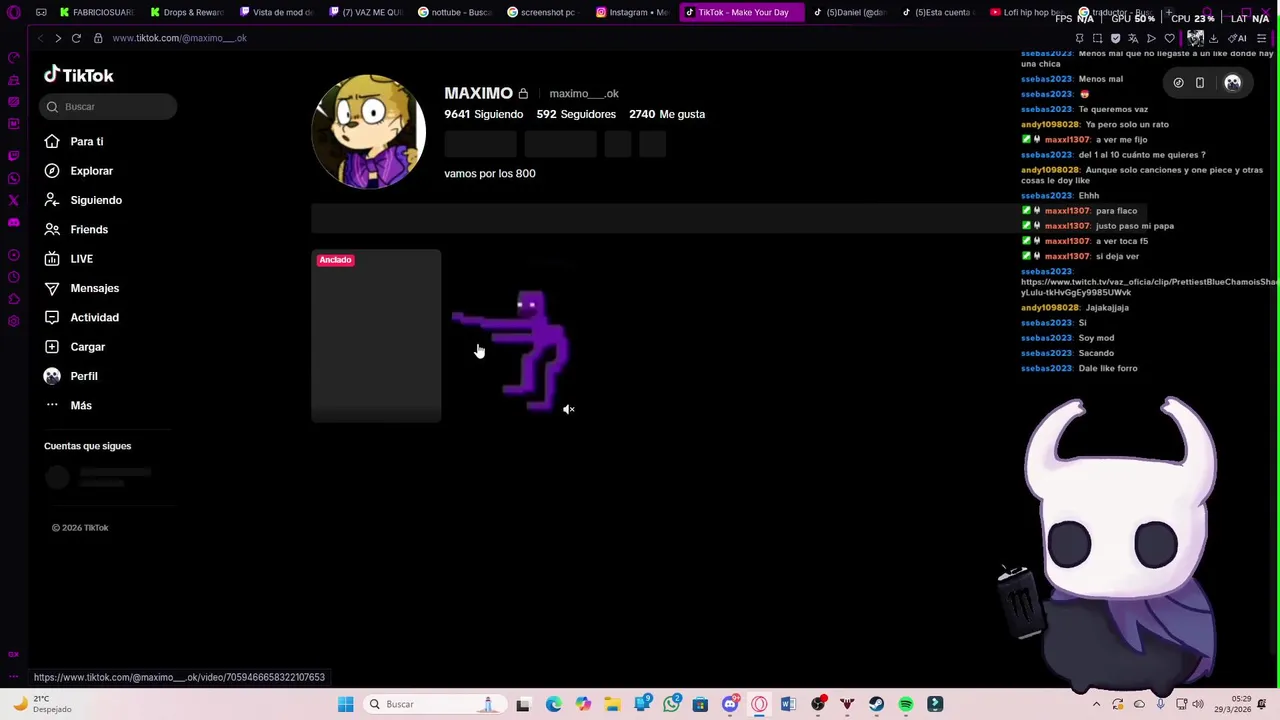1280x720 pixels.
Task: Open Spotify from the taskbar
Action: coord(906,704)
